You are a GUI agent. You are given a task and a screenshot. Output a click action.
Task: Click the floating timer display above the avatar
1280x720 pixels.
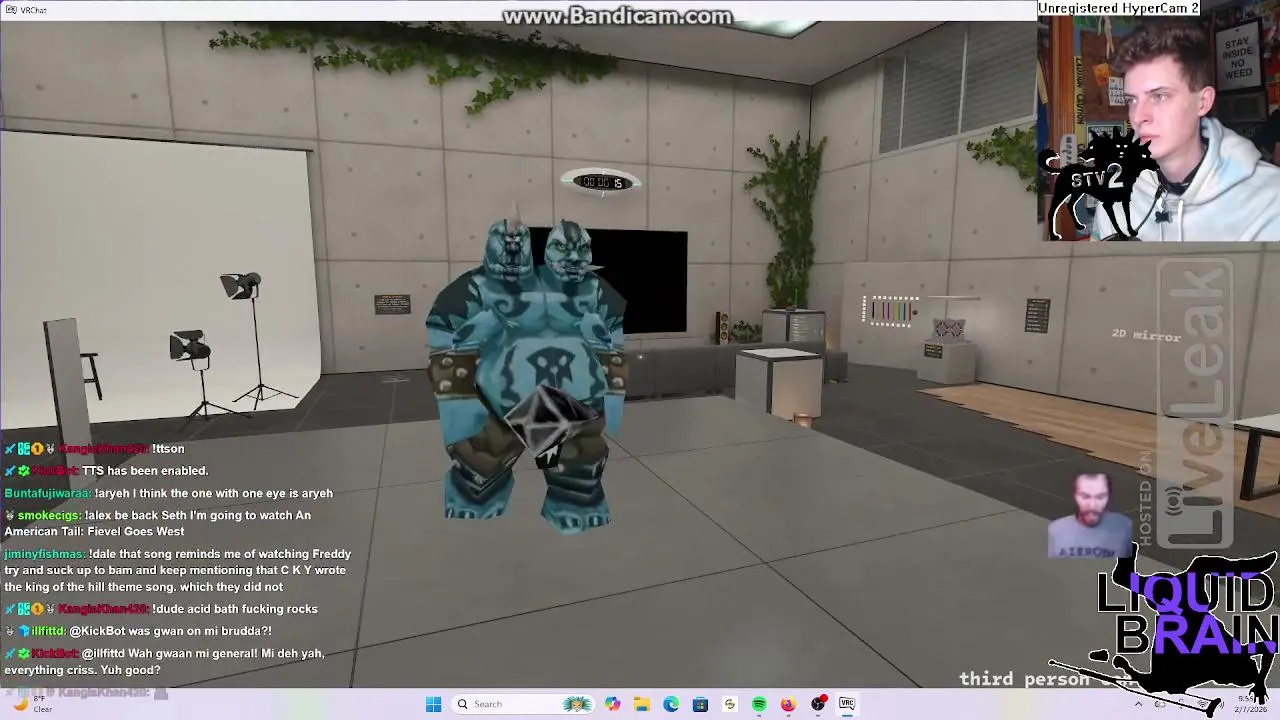(601, 182)
